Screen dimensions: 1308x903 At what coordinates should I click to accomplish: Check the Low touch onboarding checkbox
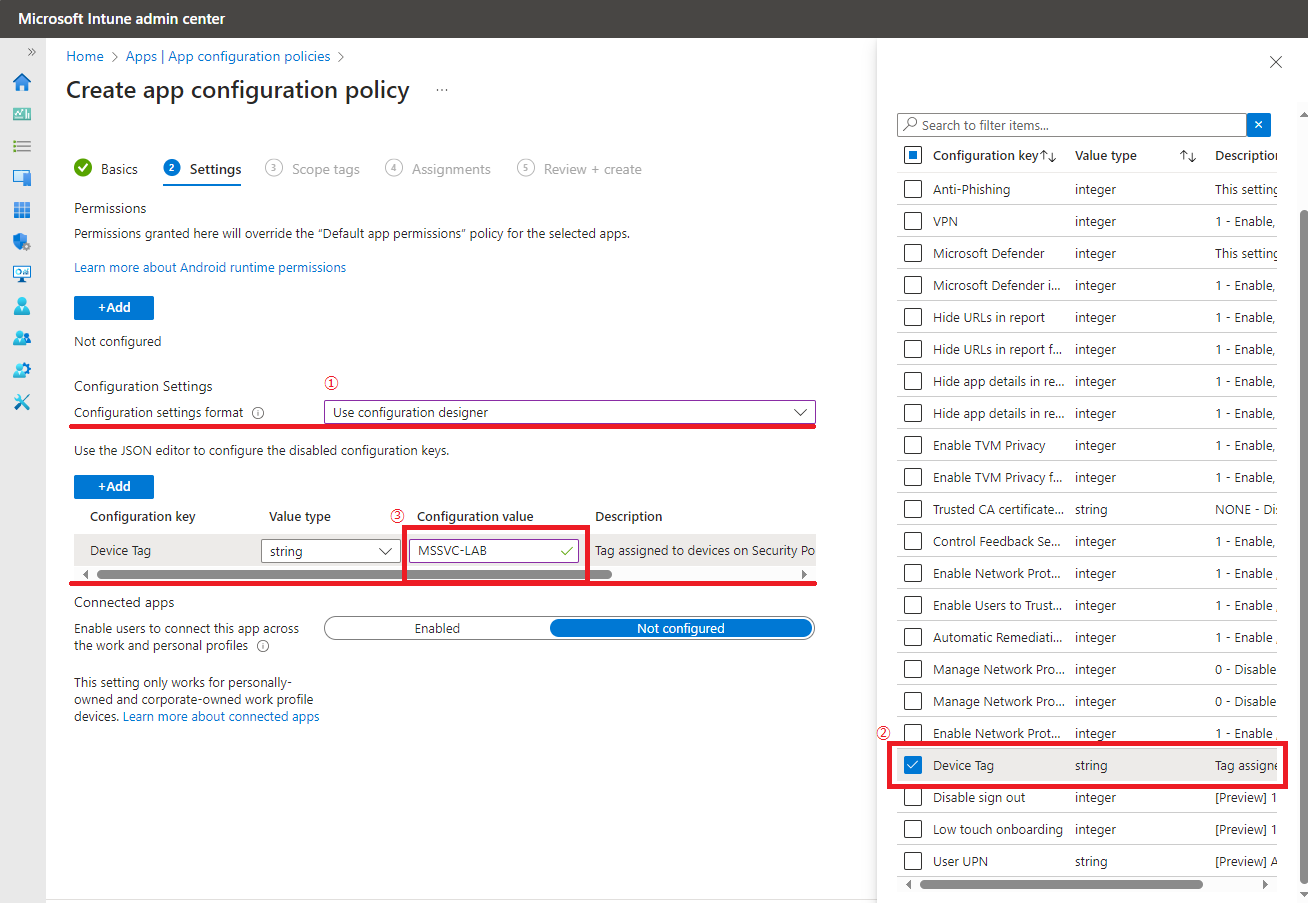pos(913,829)
